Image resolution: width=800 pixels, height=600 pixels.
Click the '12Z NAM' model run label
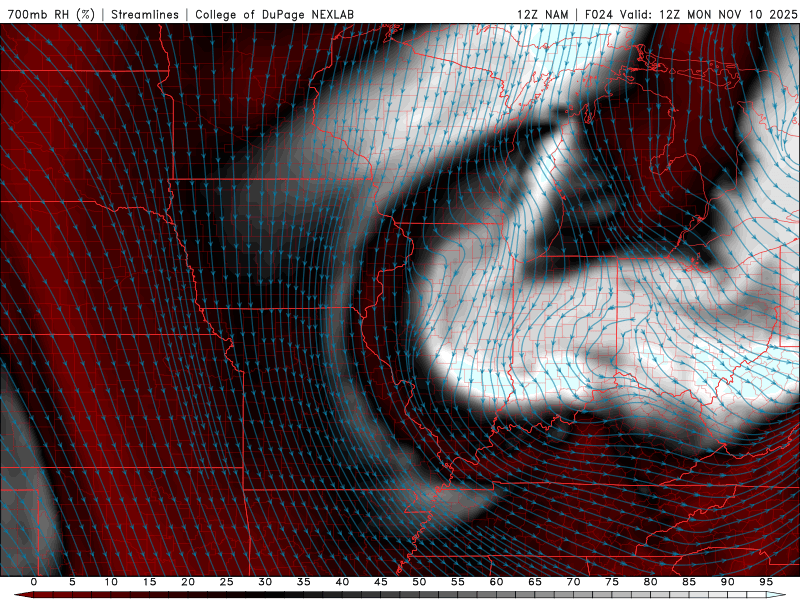(543, 14)
